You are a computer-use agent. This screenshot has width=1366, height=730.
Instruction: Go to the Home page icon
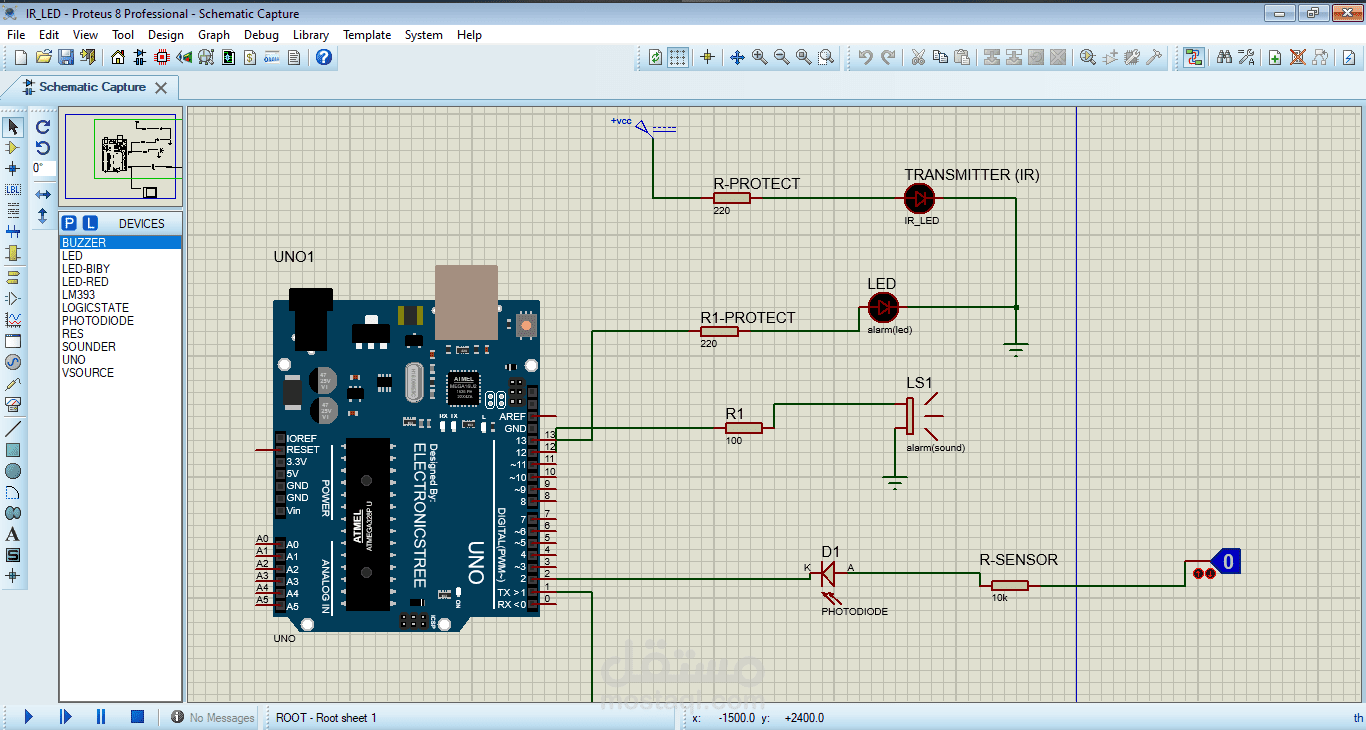119,57
